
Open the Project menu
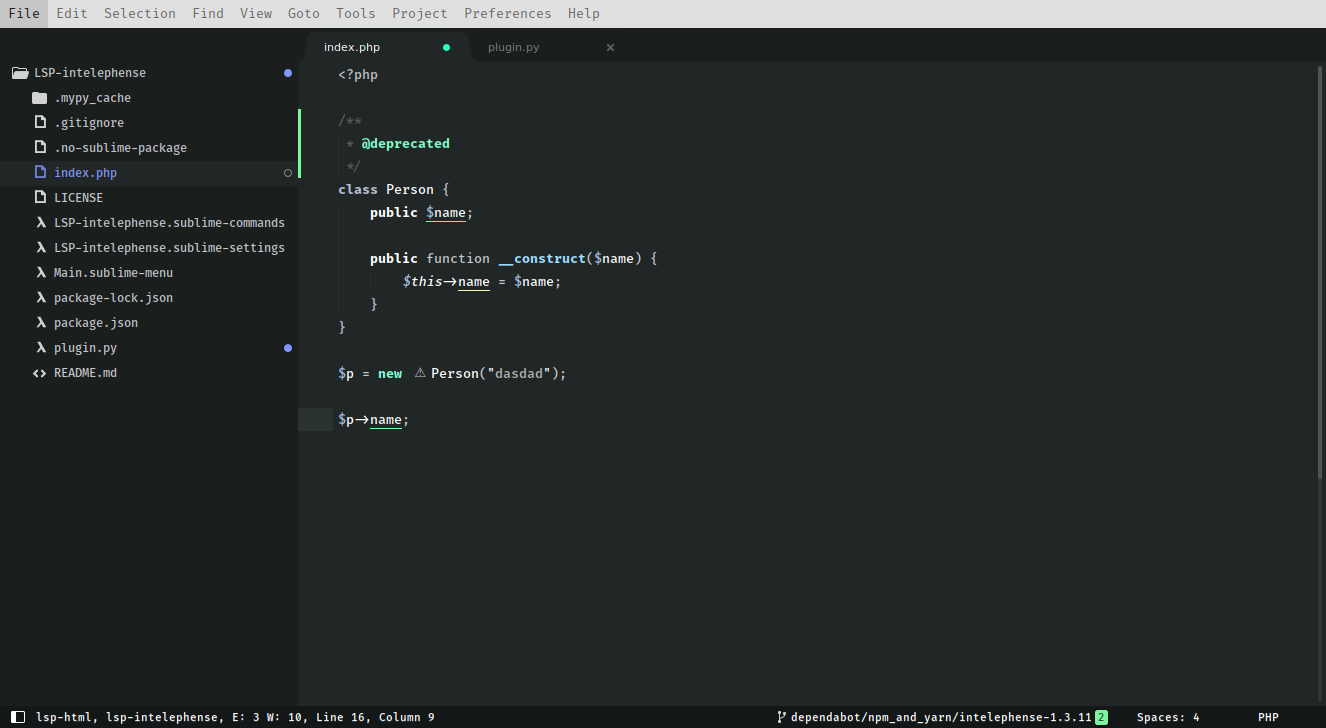pos(420,13)
